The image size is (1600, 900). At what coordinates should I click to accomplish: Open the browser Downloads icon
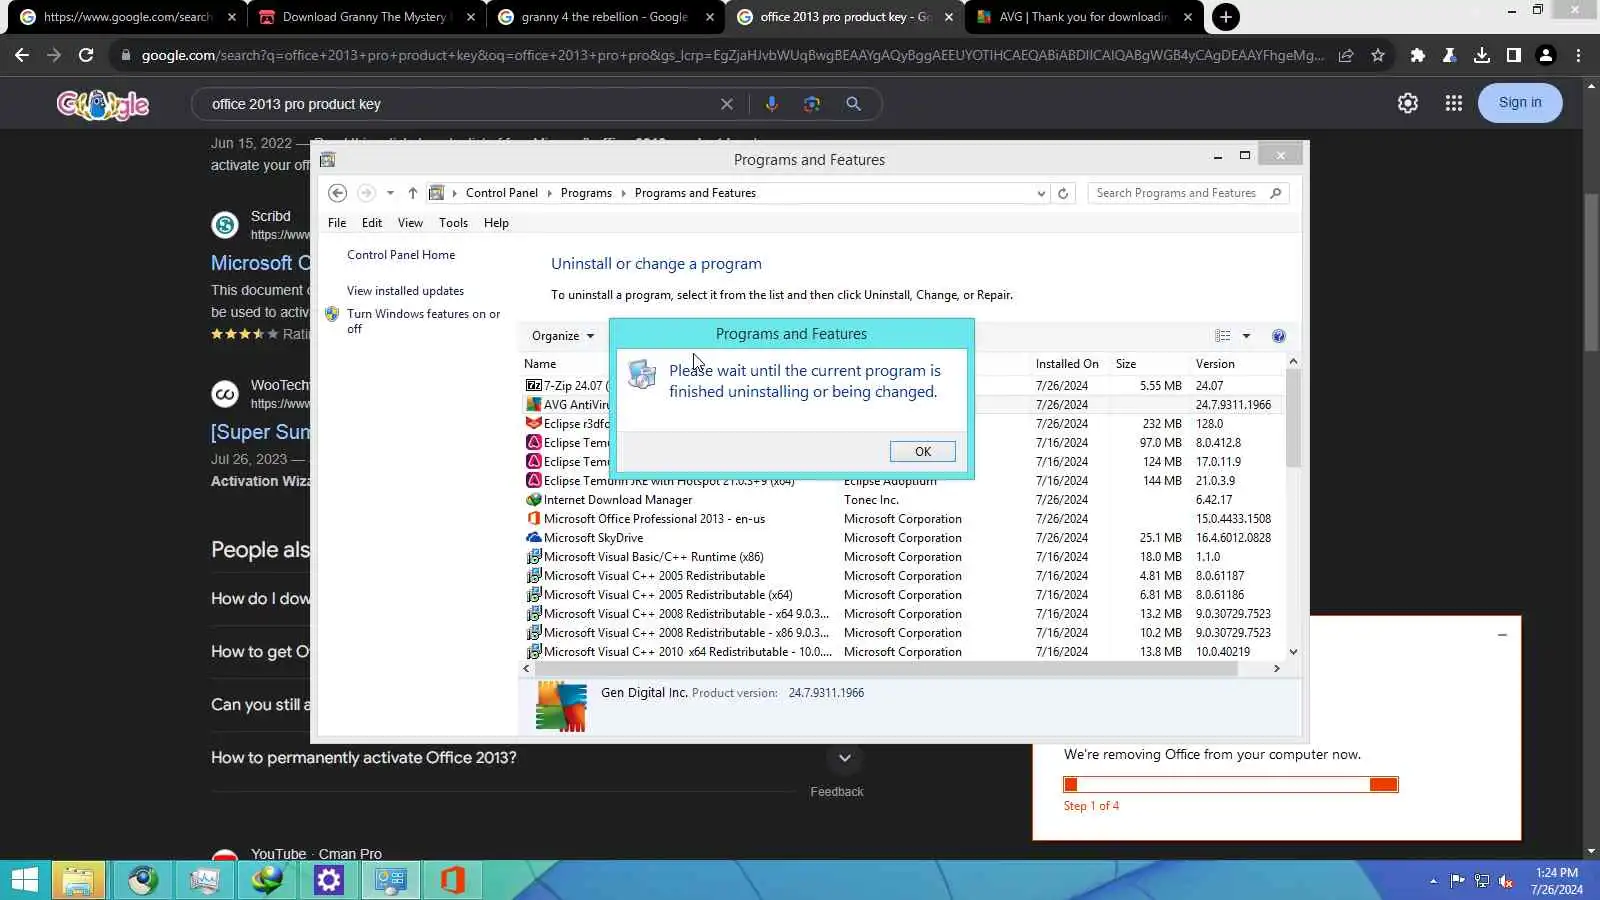pyautogui.click(x=1482, y=55)
